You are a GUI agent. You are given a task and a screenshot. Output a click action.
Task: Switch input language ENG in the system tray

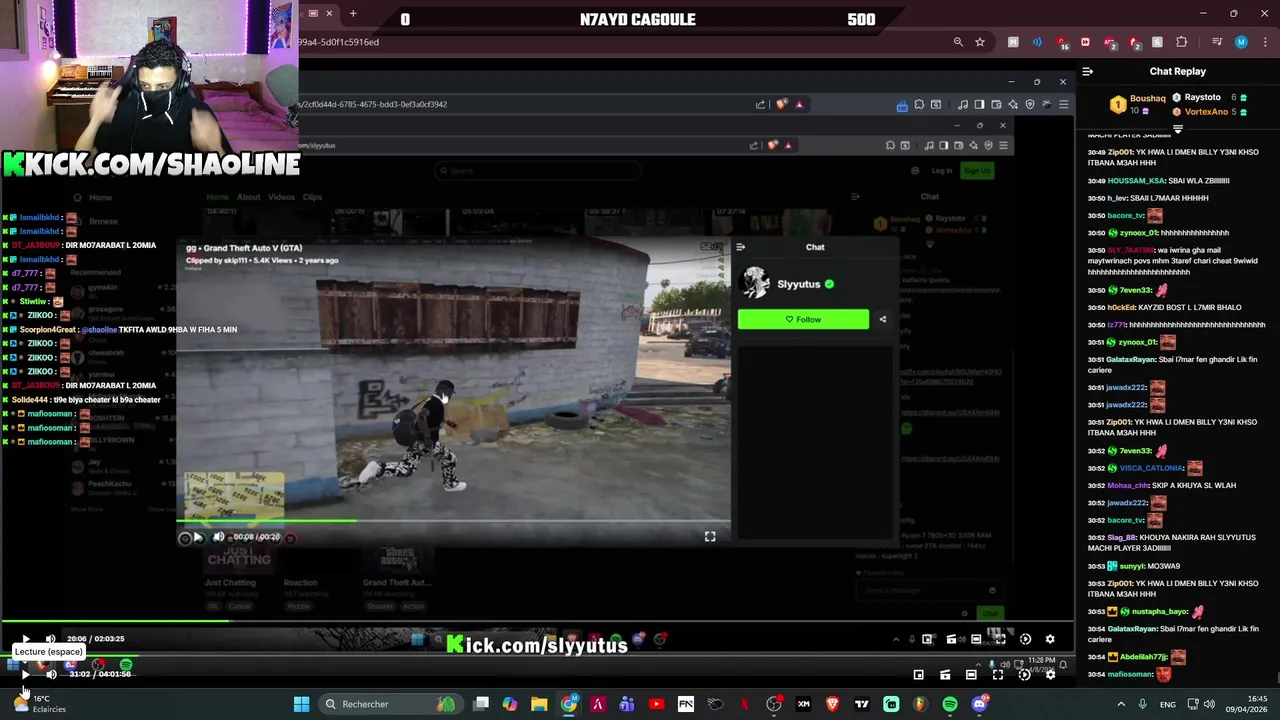1167,704
